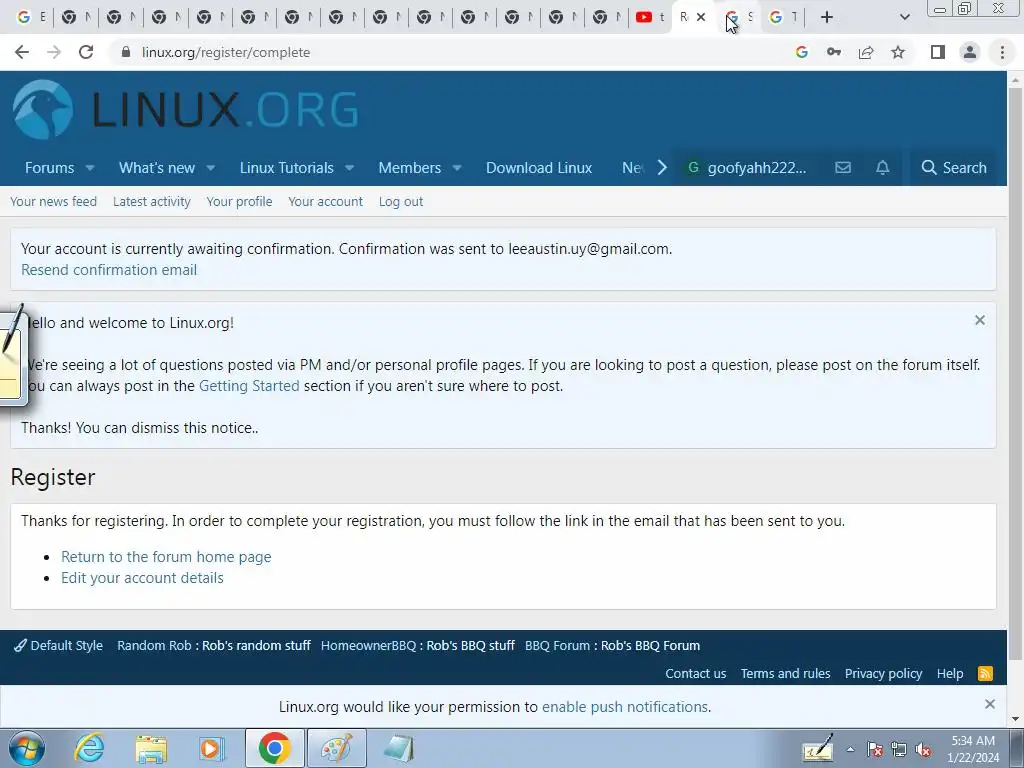1024x768 pixels.
Task: Click Return to the forum home page
Action: coord(166,557)
